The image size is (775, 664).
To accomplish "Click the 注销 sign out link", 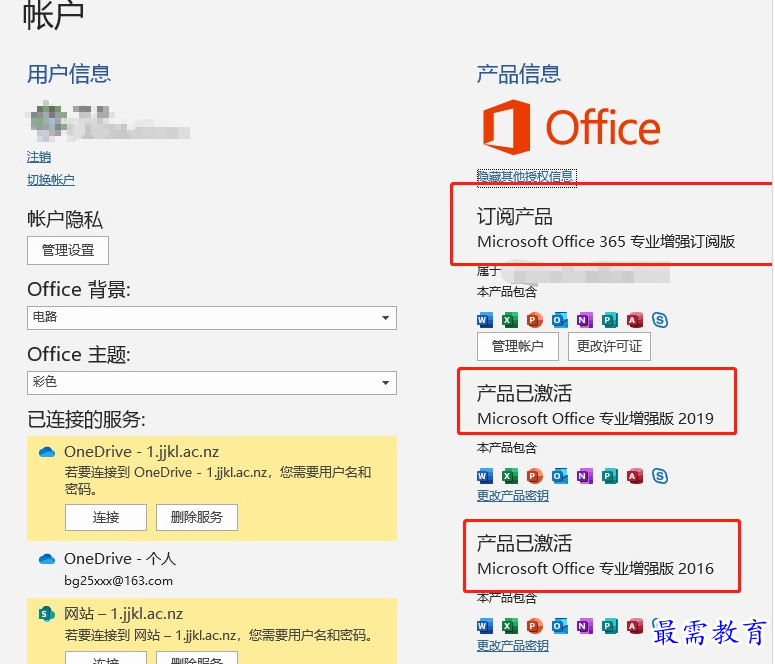I will pyautogui.click(x=39, y=157).
